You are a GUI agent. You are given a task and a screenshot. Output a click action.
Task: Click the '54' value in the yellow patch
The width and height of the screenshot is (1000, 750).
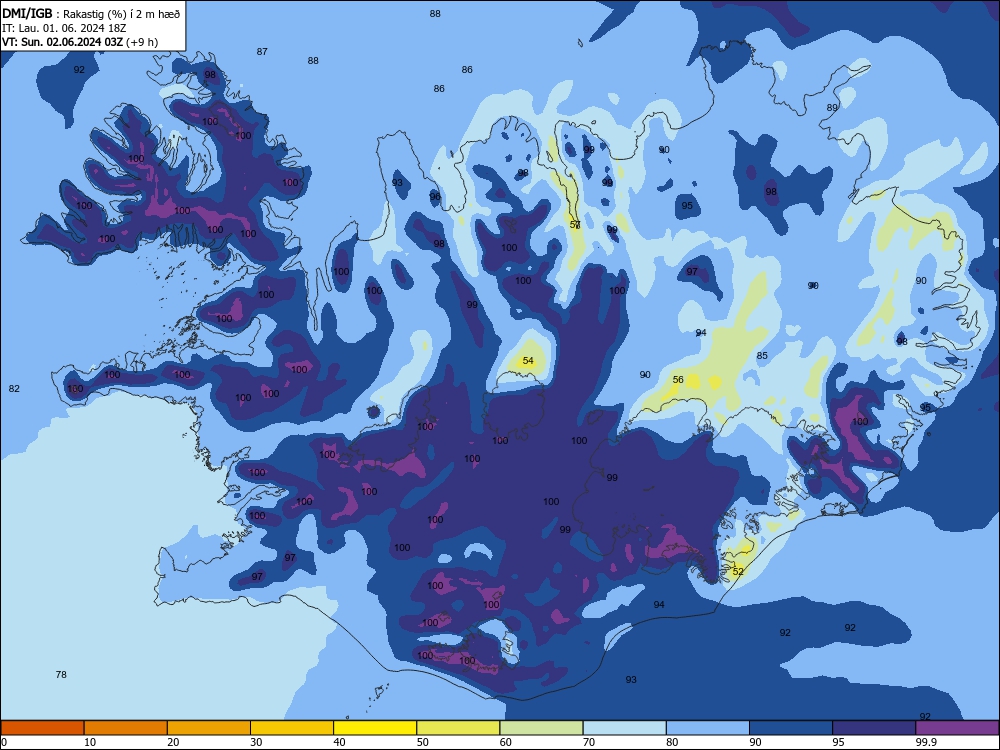click(x=528, y=361)
